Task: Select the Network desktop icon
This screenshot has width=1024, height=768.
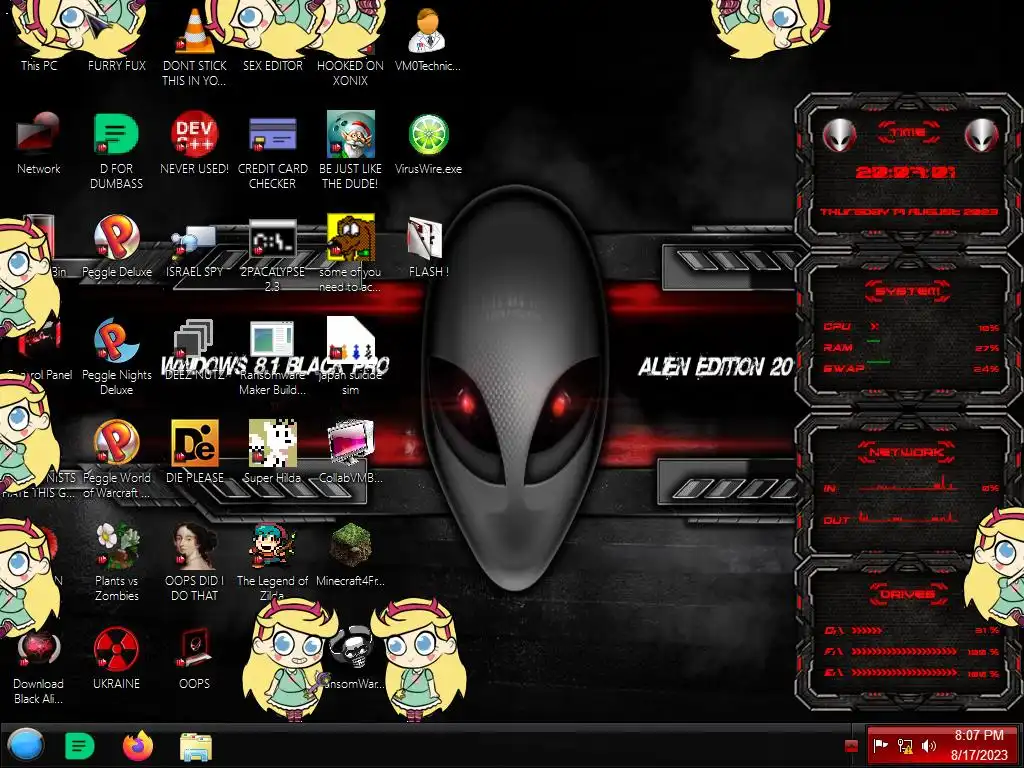Action: coord(39,135)
